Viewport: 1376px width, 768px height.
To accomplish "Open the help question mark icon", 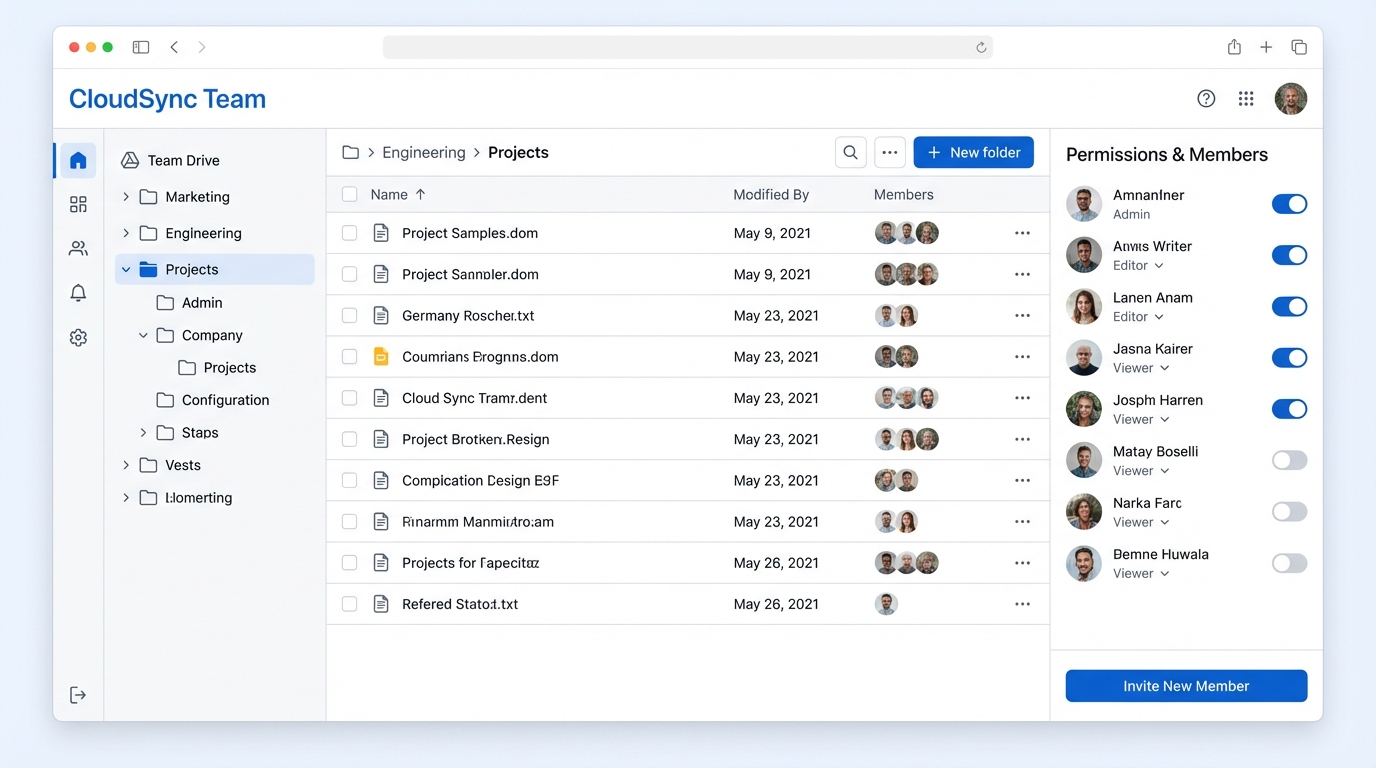I will click(x=1206, y=98).
